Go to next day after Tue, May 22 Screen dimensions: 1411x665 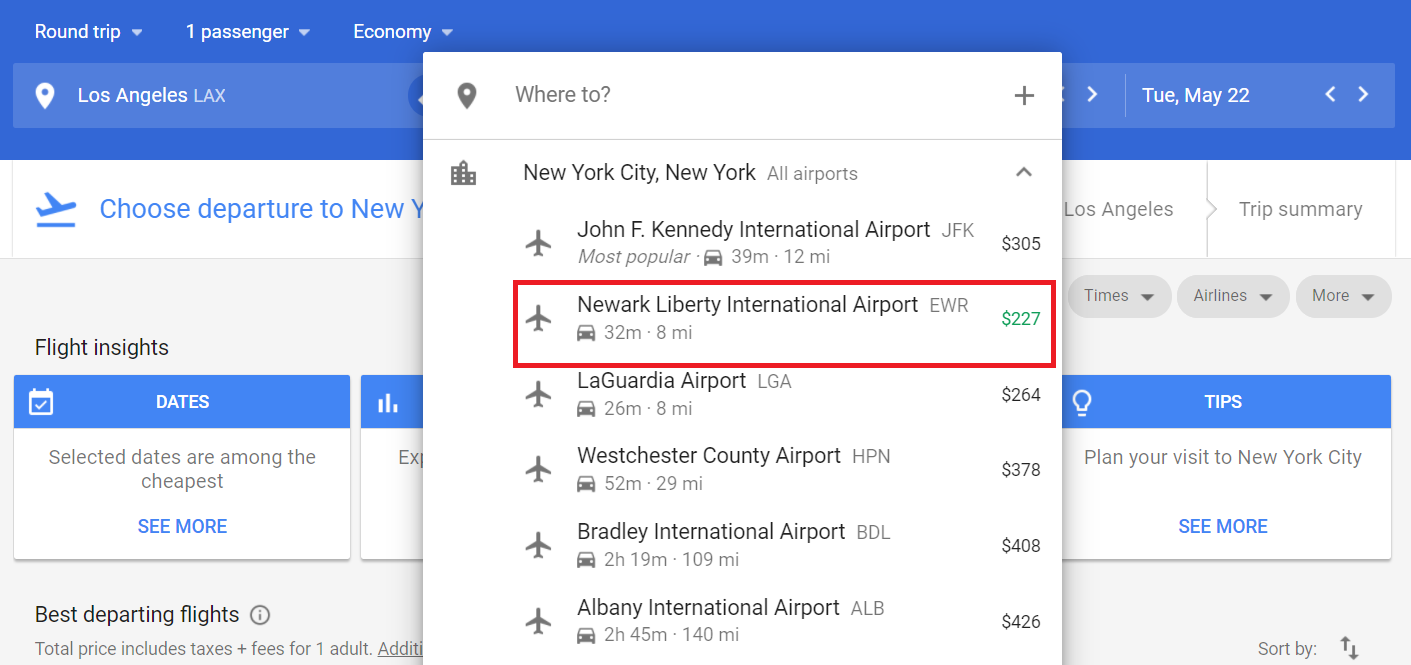click(x=1363, y=95)
